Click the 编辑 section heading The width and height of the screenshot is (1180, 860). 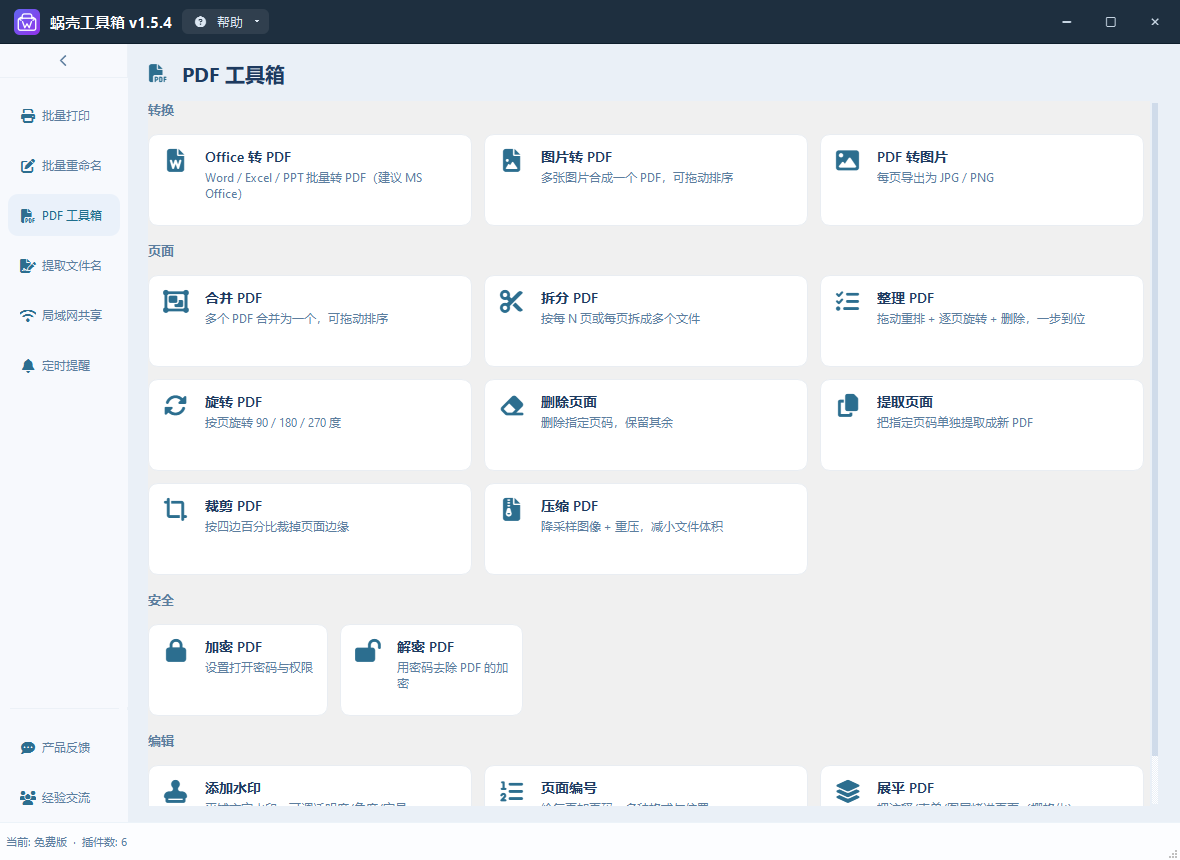pos(161,741)
